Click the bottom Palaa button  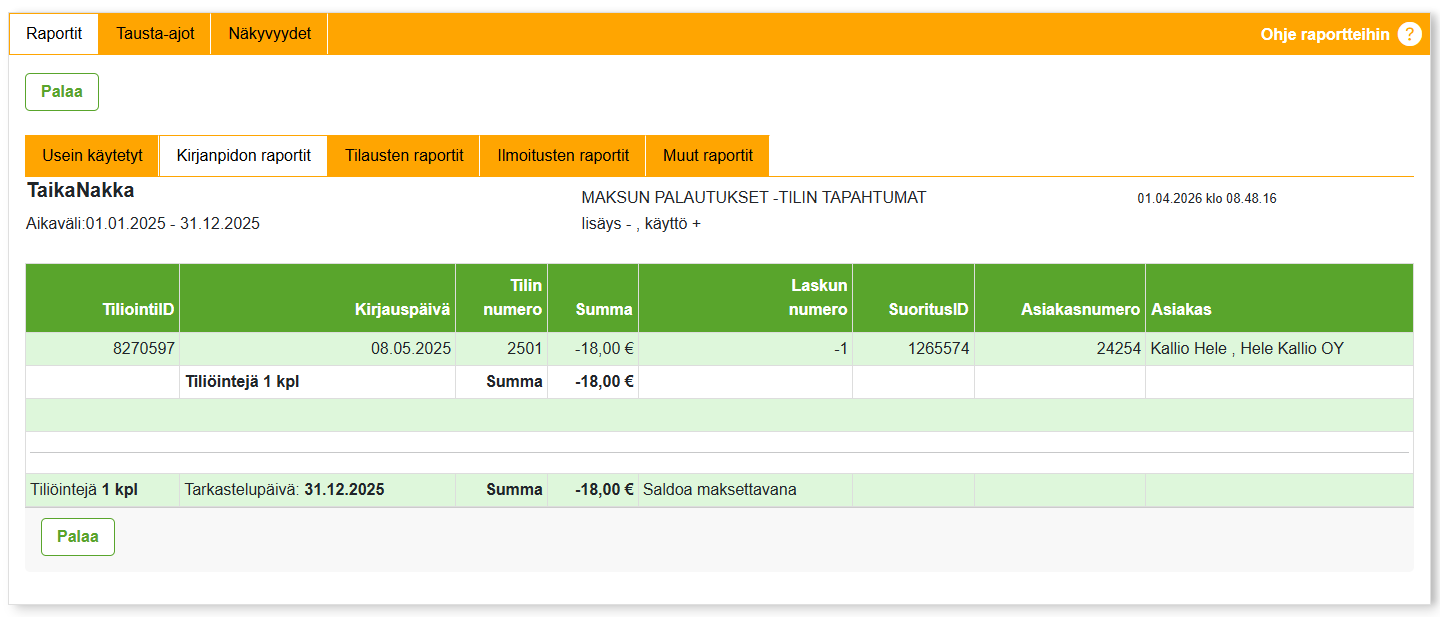pyautogui.click(x=78, y=537)
